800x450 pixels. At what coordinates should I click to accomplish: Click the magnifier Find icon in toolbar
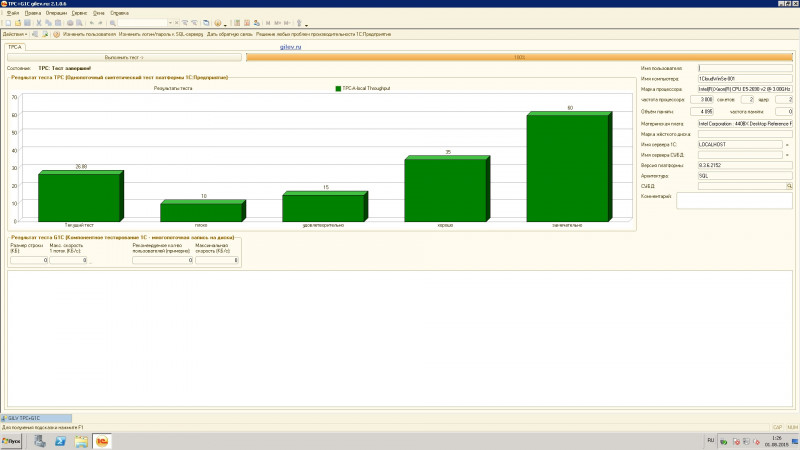pos(112,22)
